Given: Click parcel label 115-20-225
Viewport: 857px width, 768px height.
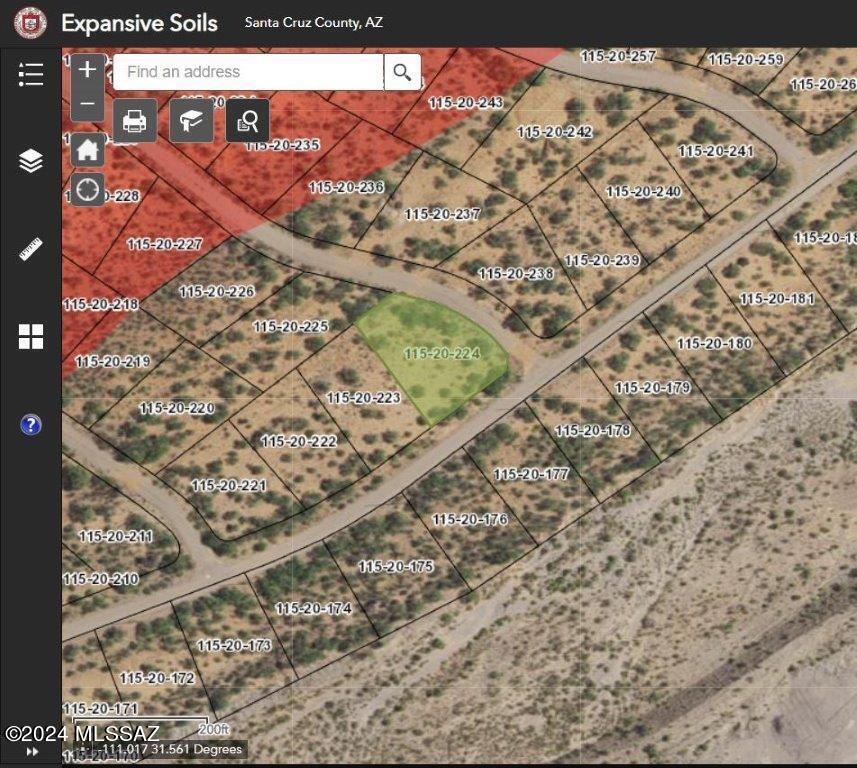Looking at the screenshot, I should [291, 326].
